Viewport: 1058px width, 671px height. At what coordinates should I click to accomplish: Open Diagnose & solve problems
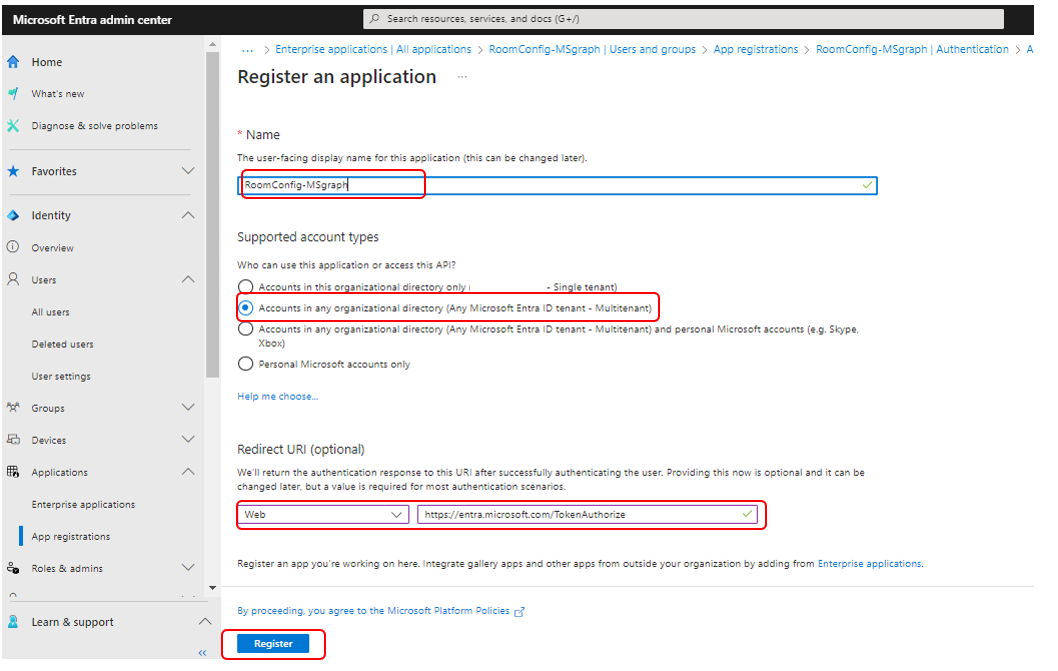click(94, 126)
